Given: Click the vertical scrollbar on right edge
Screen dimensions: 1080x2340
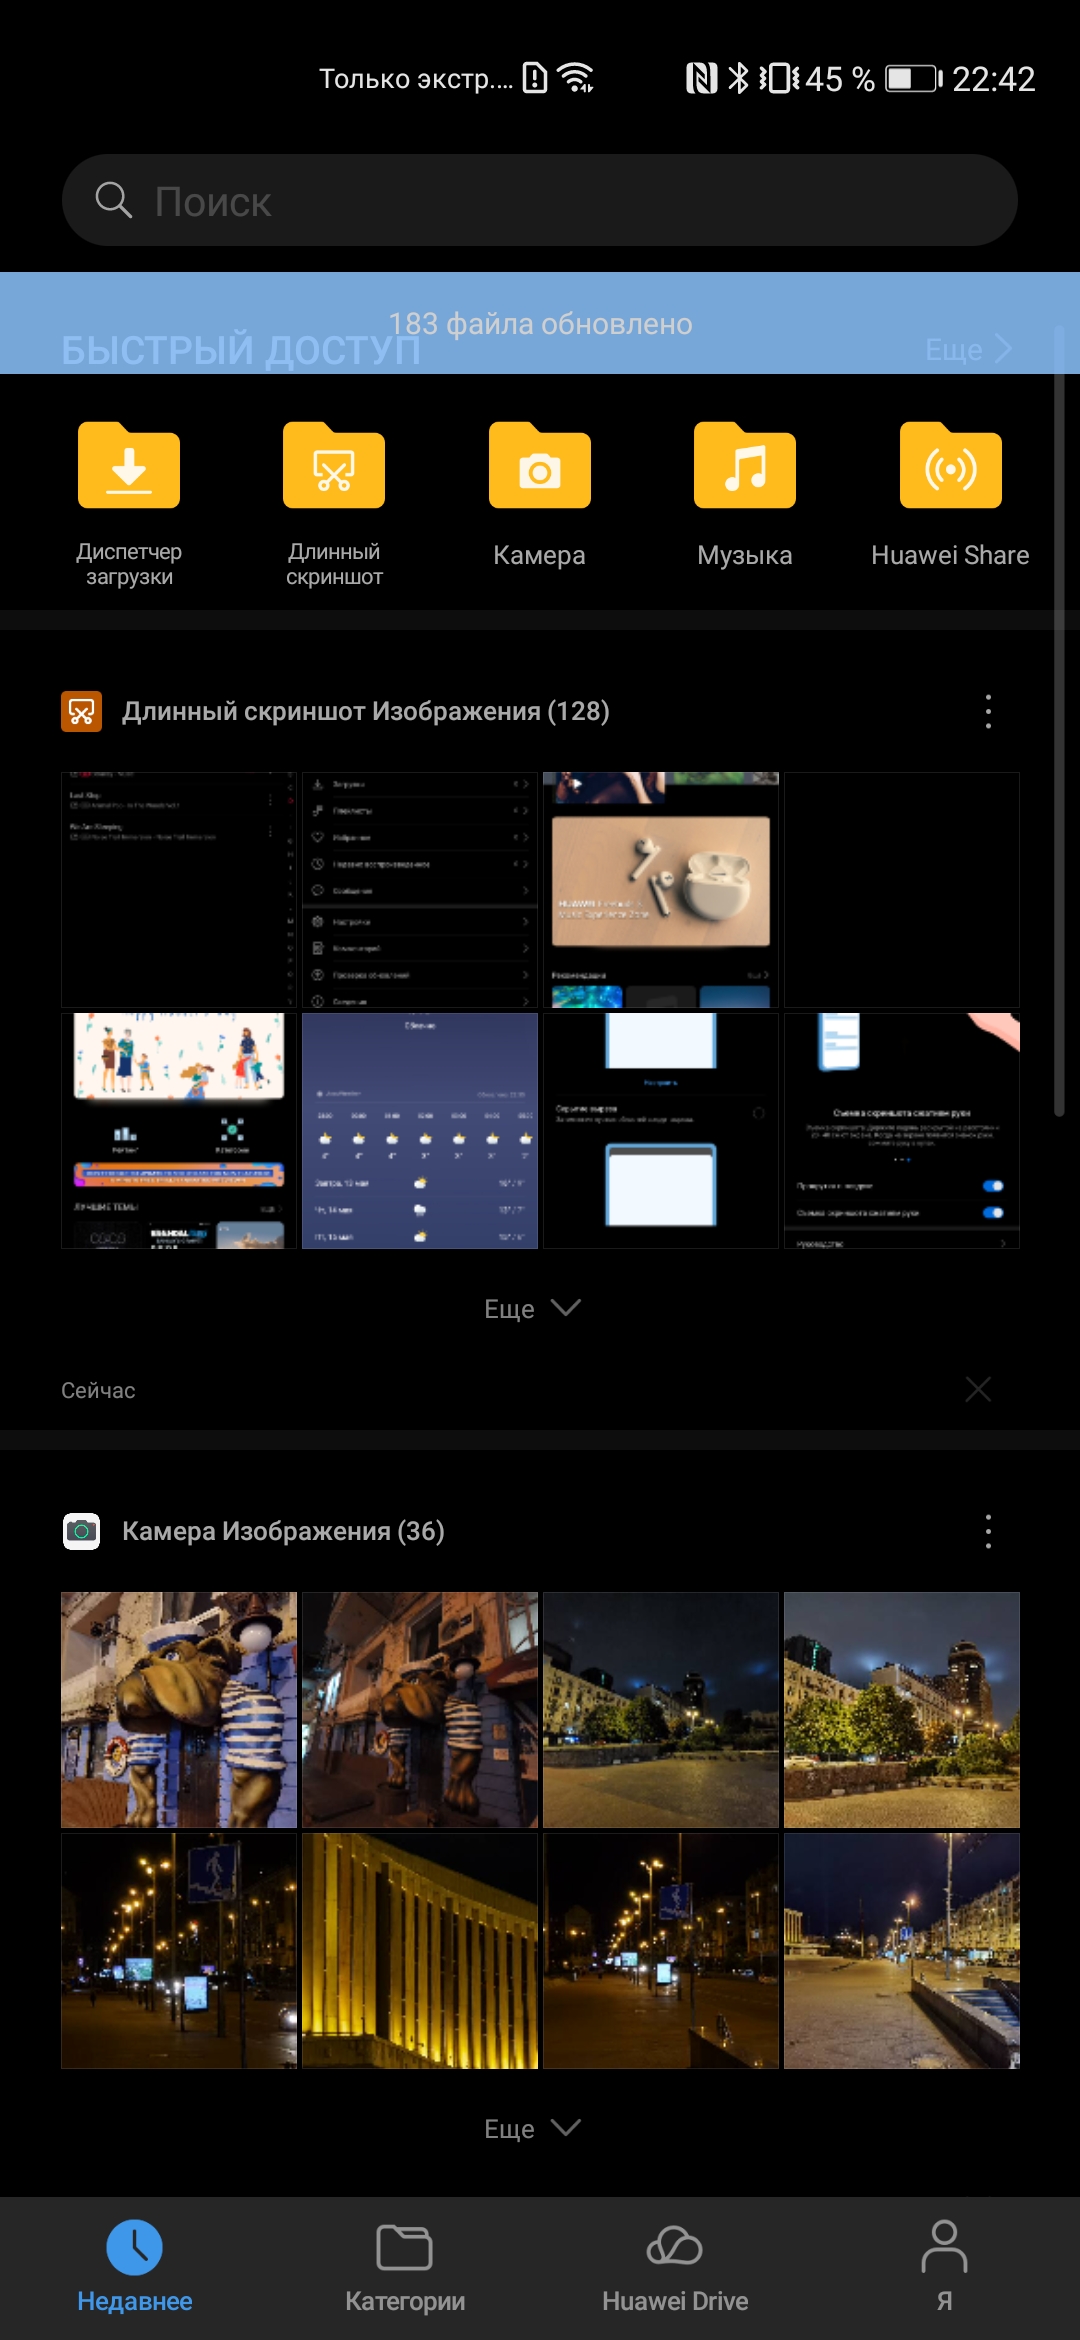Looking at the screenshot, I should (1059, 720).
